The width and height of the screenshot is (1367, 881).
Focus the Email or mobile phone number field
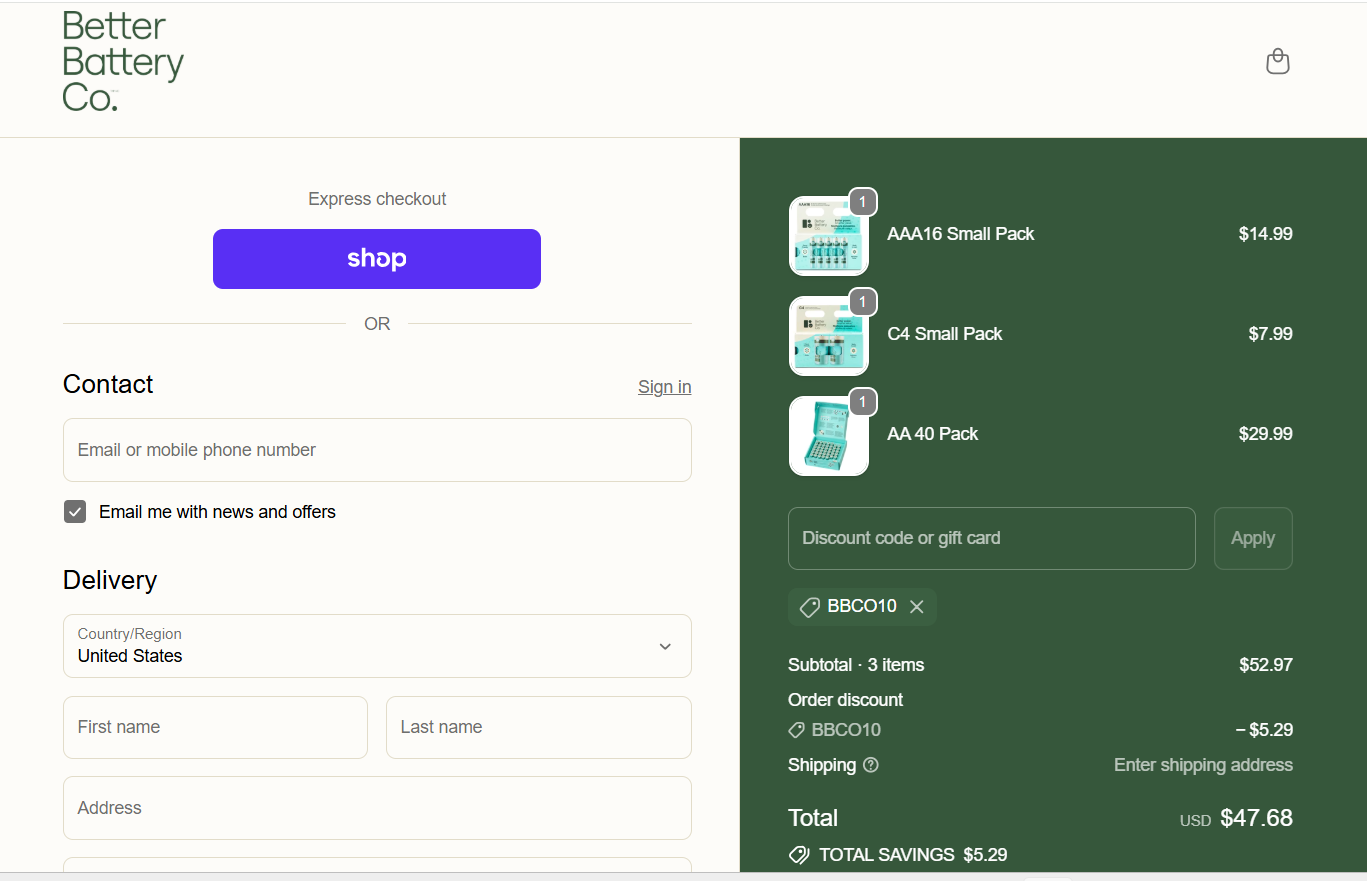(377, 450)
